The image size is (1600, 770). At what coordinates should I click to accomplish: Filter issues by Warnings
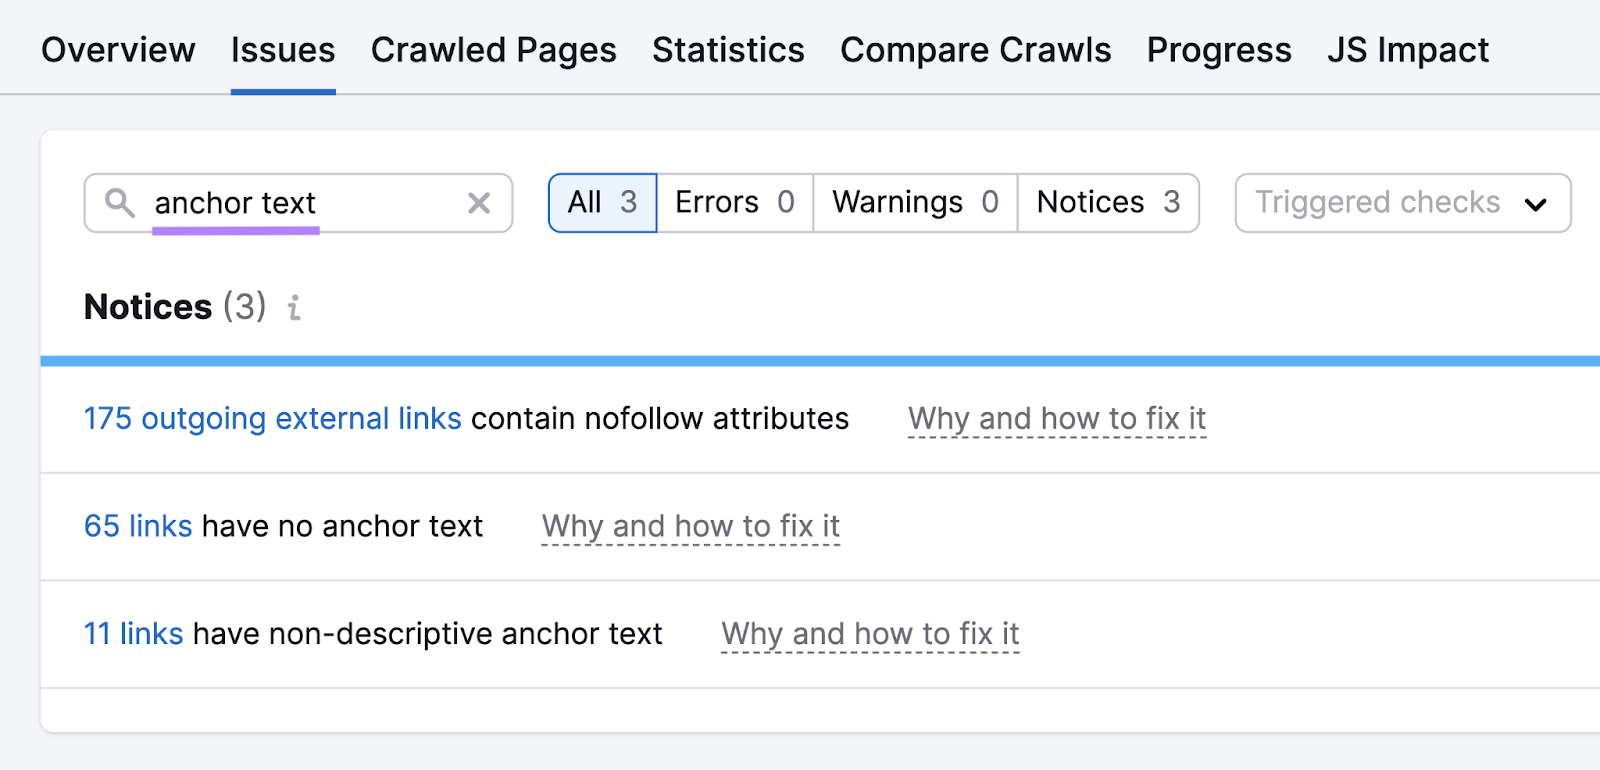click(915, 203)
